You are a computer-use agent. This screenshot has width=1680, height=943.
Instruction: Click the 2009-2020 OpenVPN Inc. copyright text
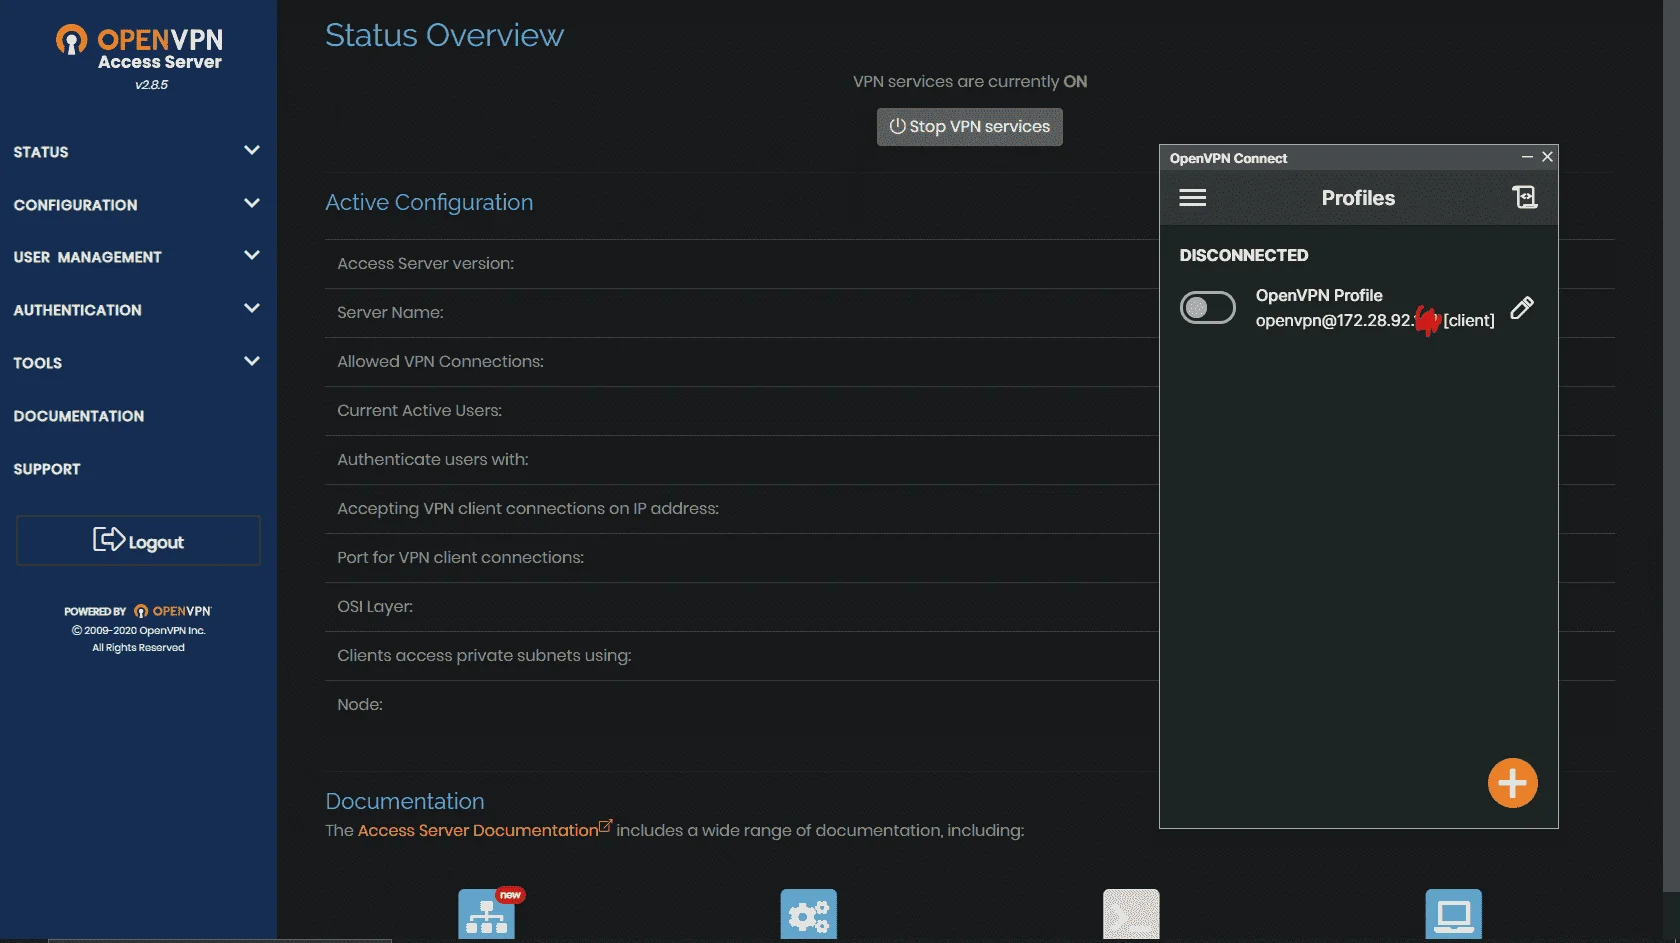138,631
